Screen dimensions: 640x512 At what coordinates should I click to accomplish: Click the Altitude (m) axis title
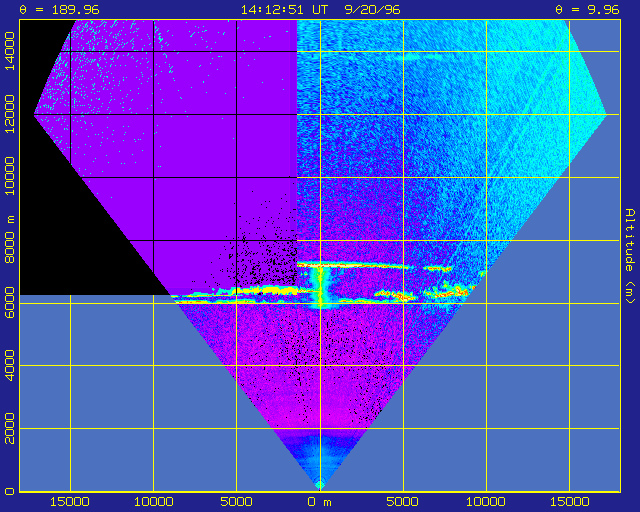click(x=631, y=256)
